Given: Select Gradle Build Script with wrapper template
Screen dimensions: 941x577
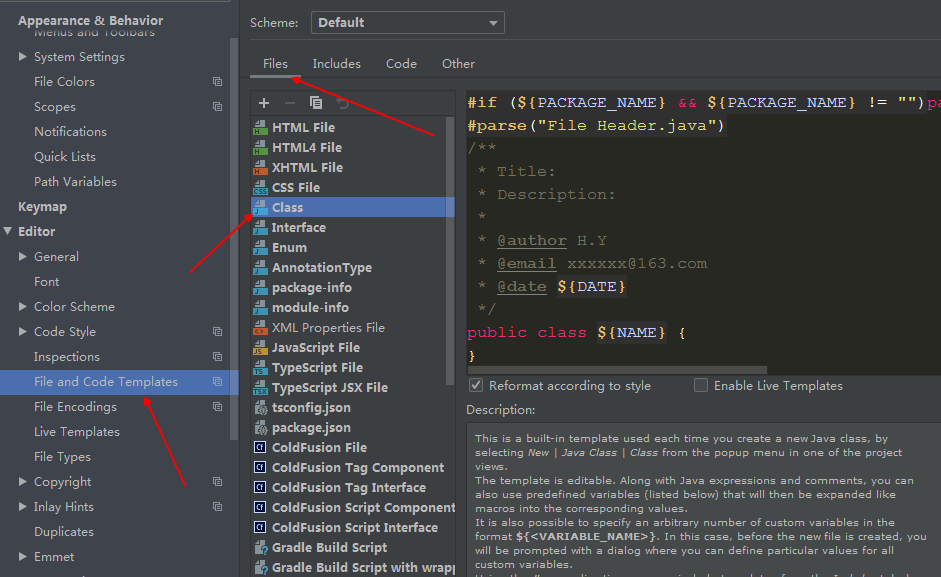Looking at the screenshot, I should pos(363,567).
